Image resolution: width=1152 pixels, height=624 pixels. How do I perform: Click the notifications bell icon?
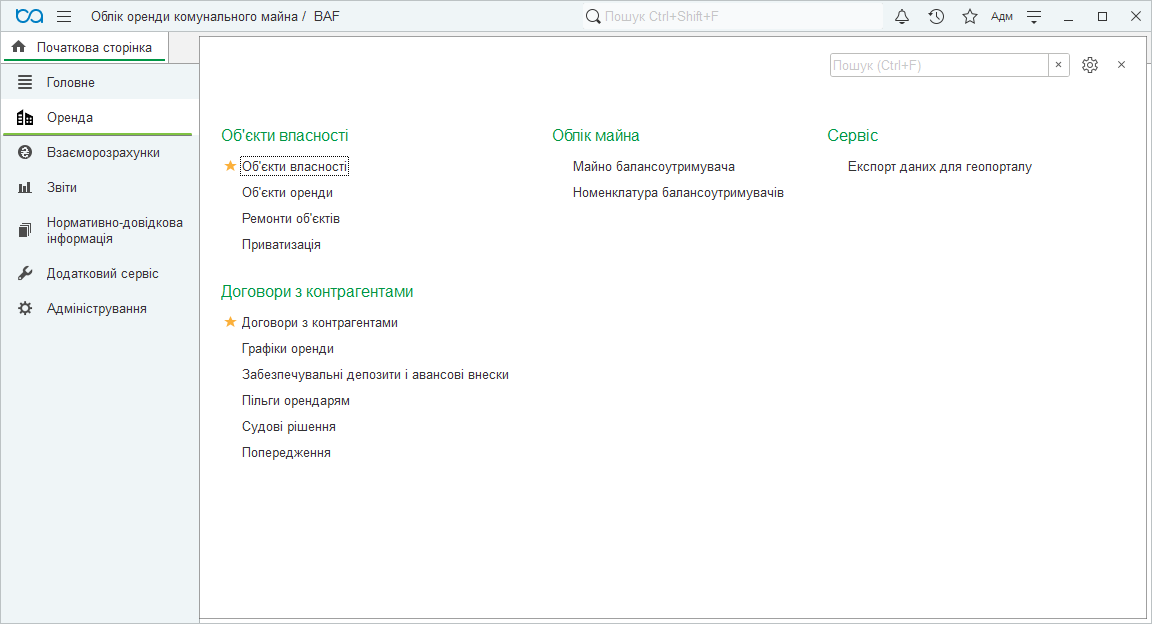tap(902, 16)
